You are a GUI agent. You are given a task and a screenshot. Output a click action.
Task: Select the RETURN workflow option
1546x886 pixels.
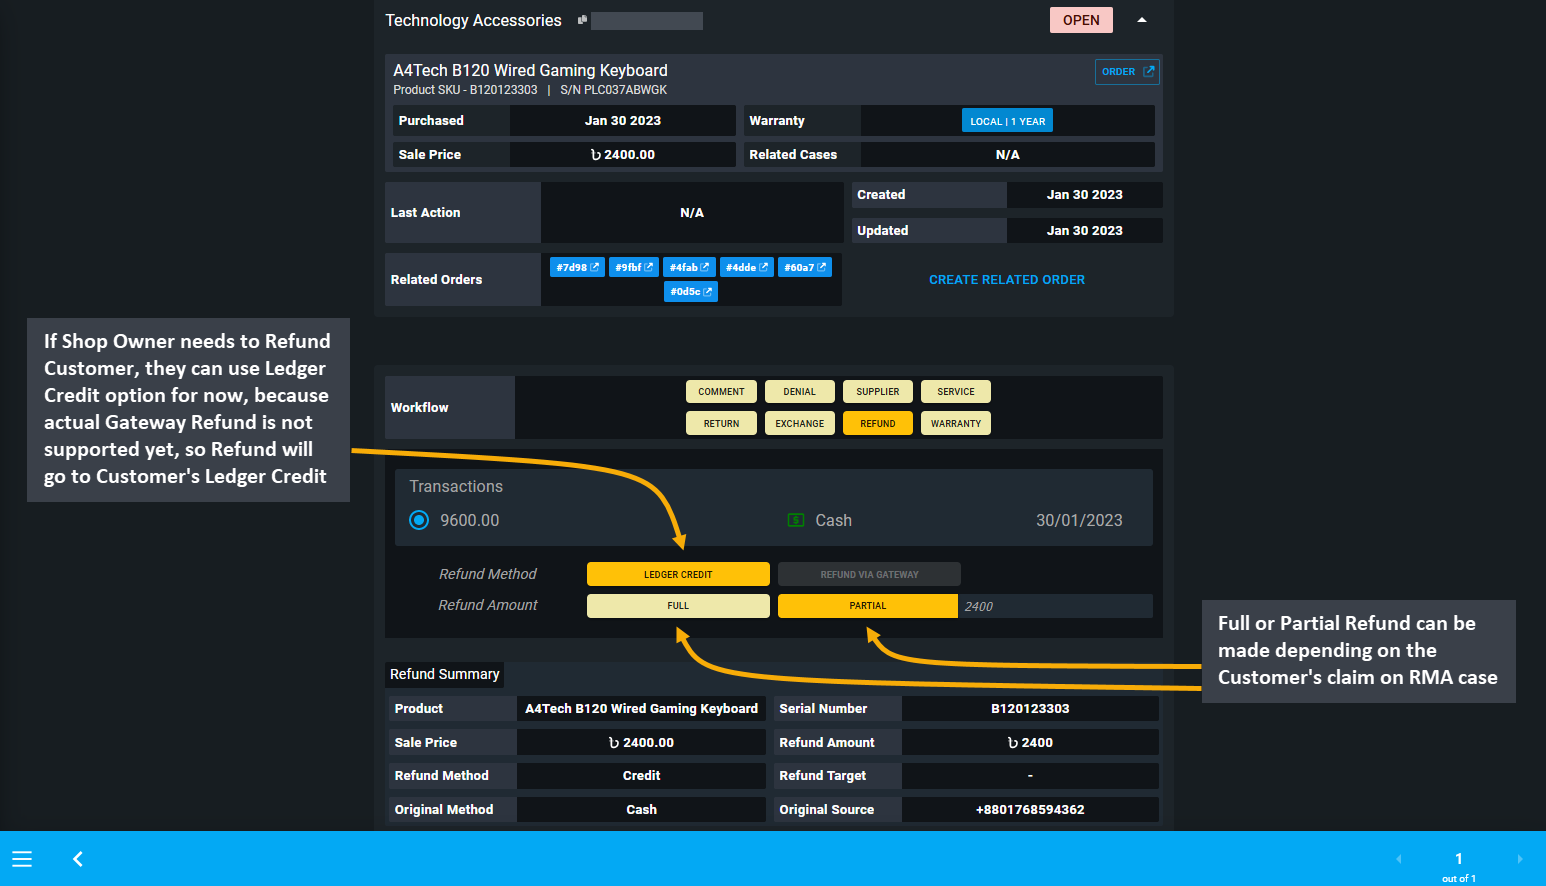tap(721, 424)
